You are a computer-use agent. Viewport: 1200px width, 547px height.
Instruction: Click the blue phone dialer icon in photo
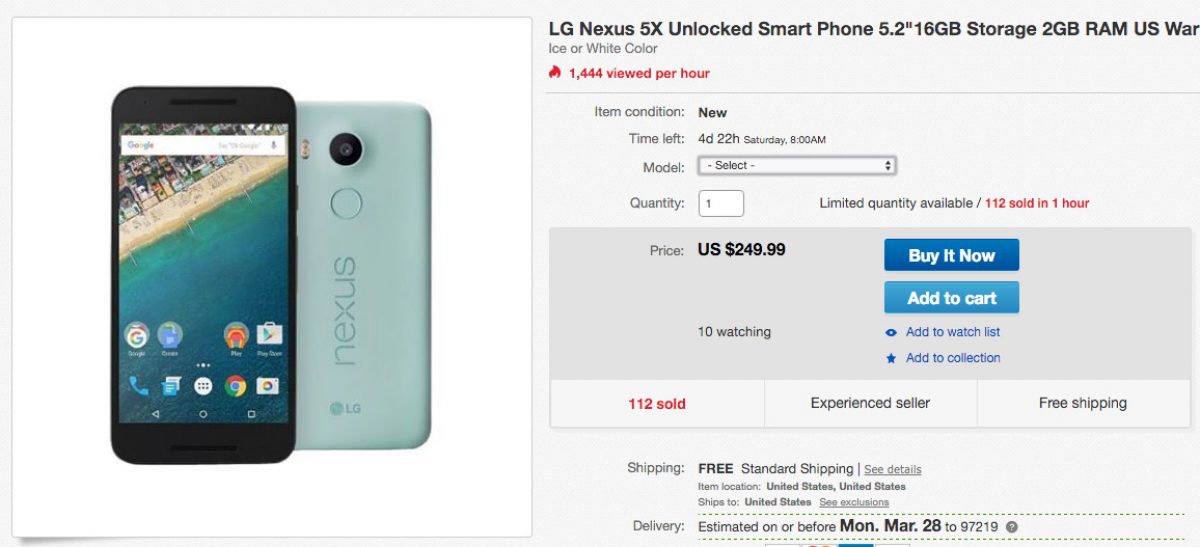pyautogui.click(x=138, y=385)
